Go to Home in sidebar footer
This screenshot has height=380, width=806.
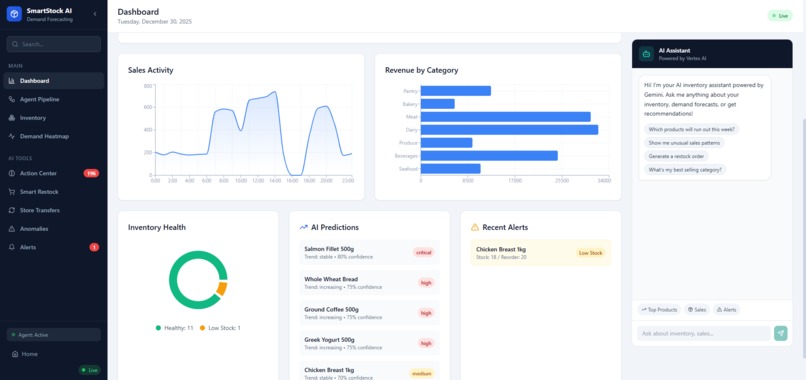coord(53,354)
